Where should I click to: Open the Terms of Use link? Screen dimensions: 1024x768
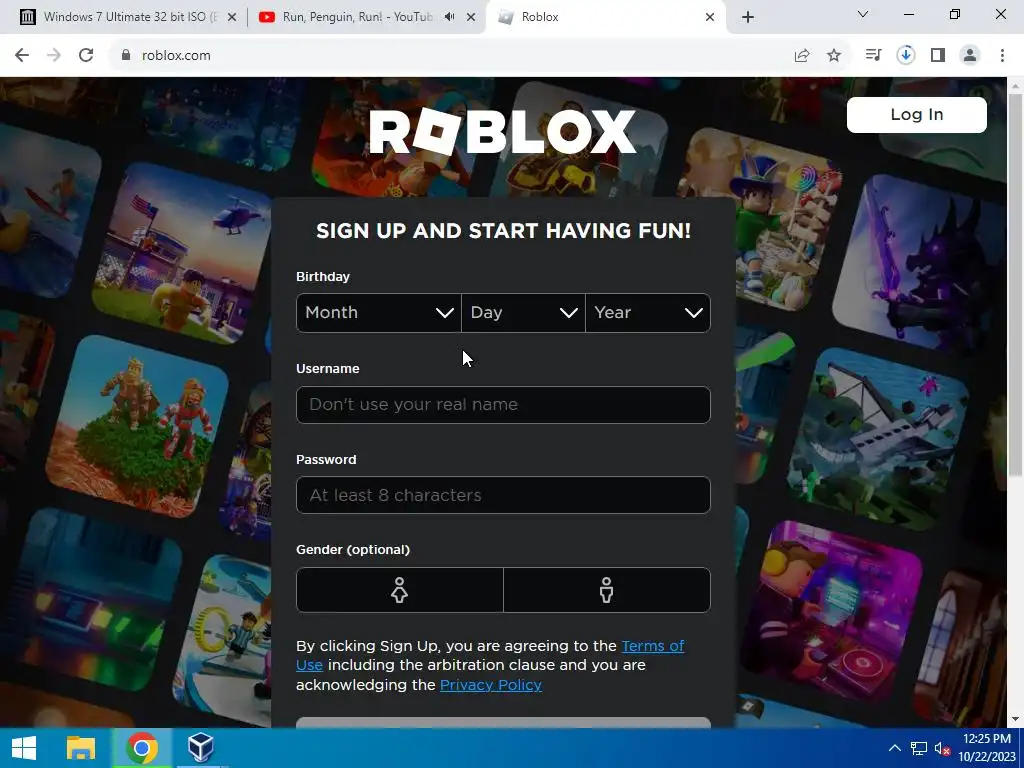(x=652, y=646)
